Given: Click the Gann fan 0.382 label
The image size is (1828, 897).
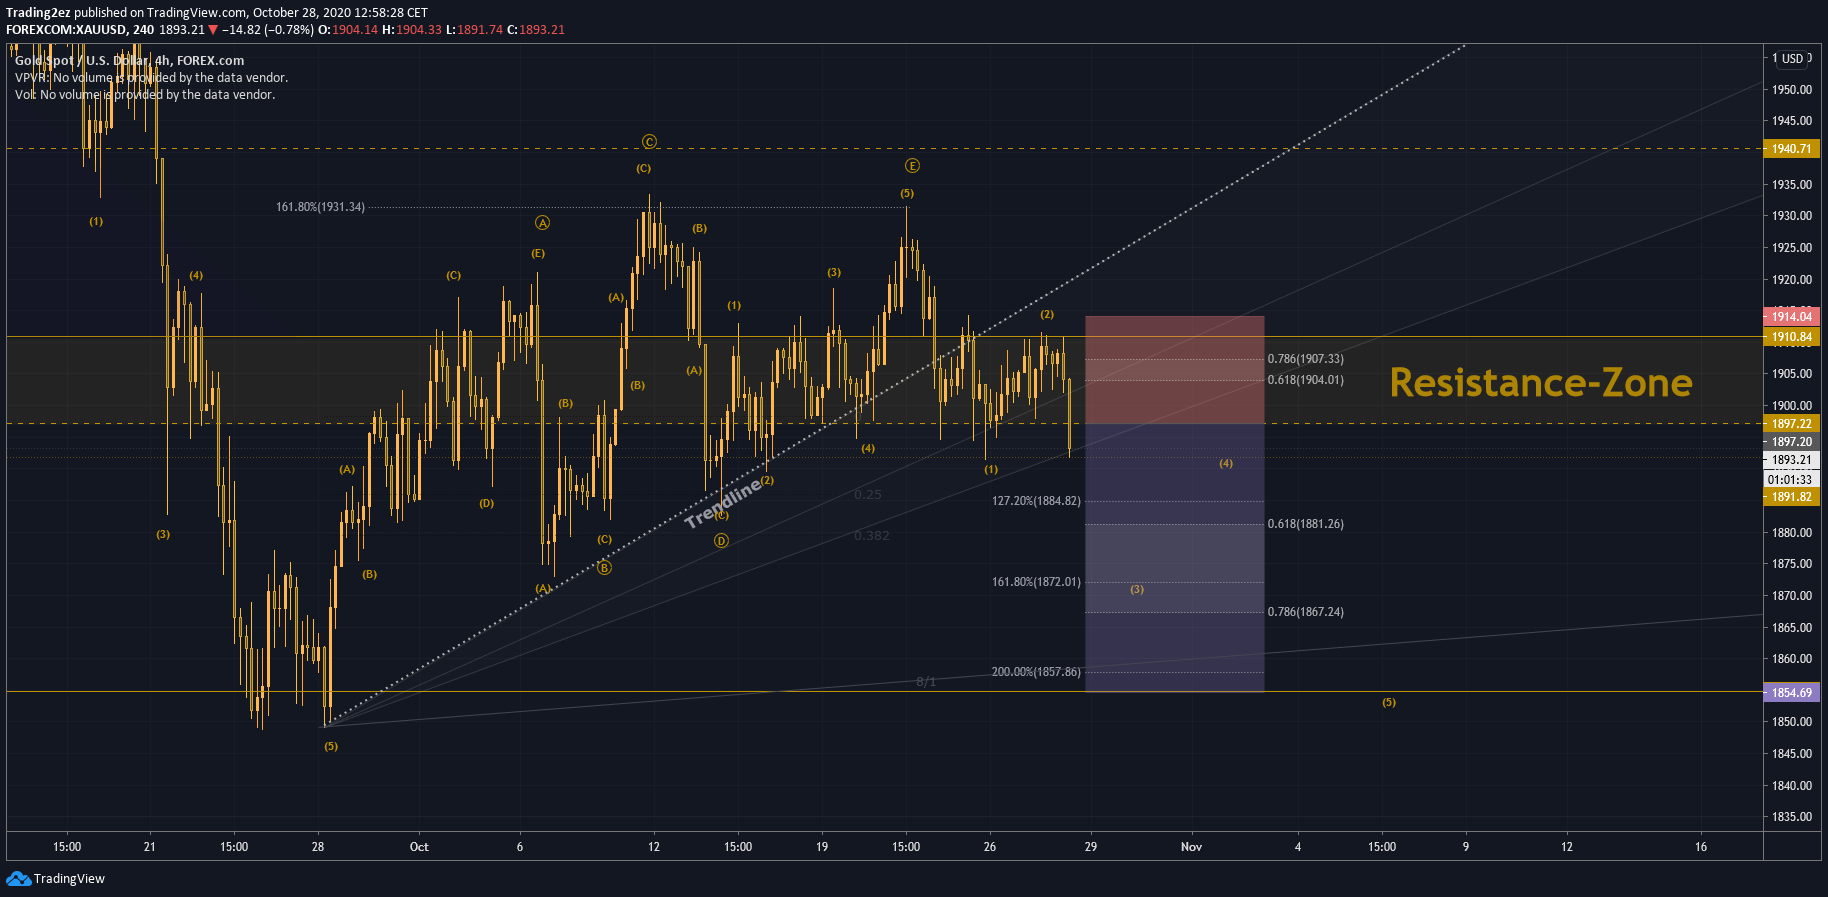Looking at the screenshot, I should click(x=871, y=536).
